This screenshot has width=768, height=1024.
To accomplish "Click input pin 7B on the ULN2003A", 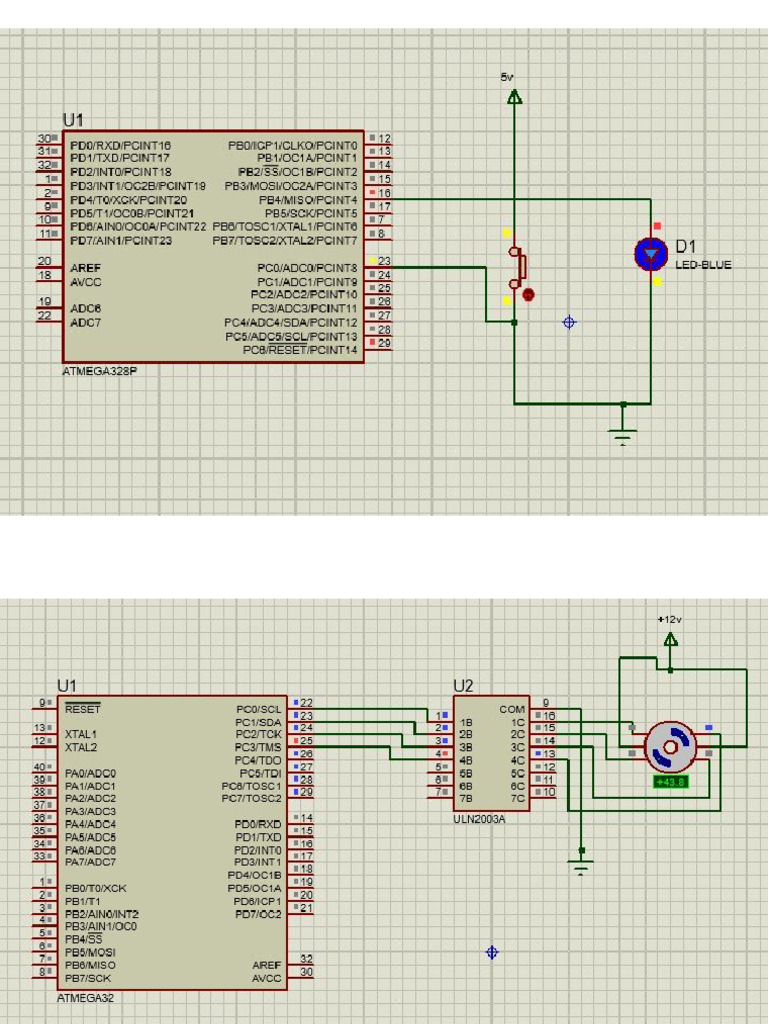I will (466, 798).
